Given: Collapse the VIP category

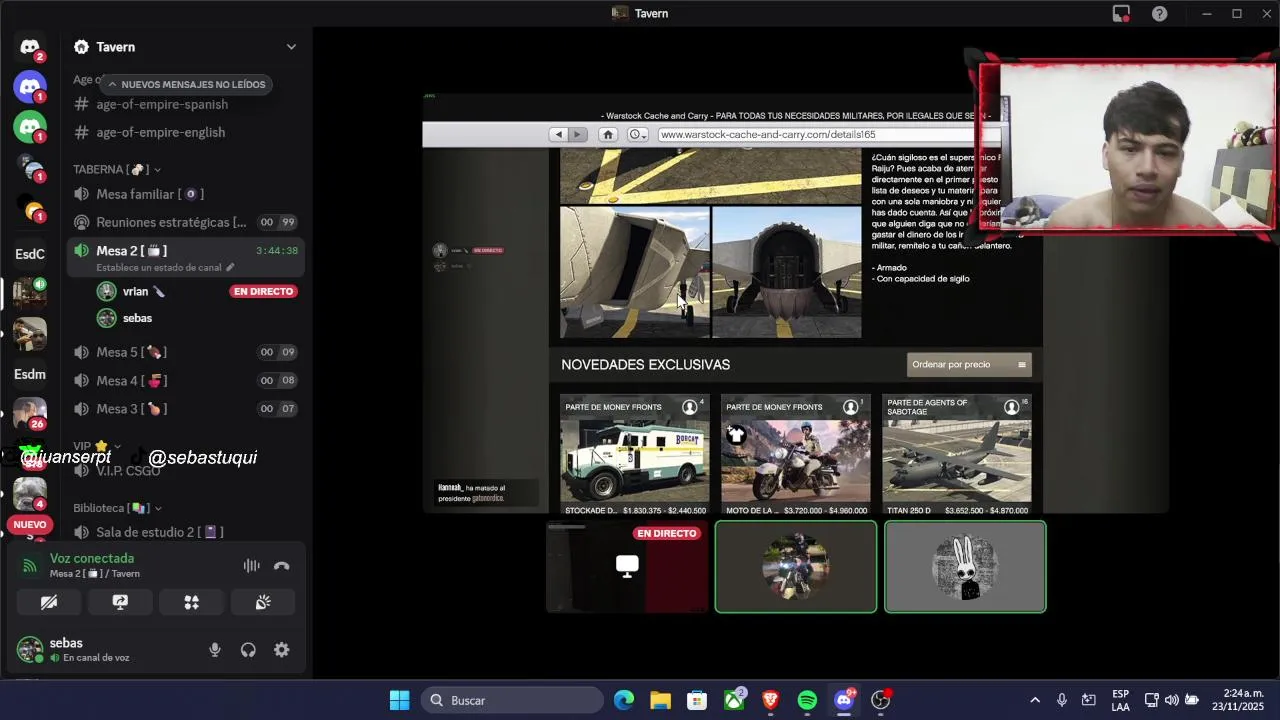Looking at the screenshot, I should (97, 446).
